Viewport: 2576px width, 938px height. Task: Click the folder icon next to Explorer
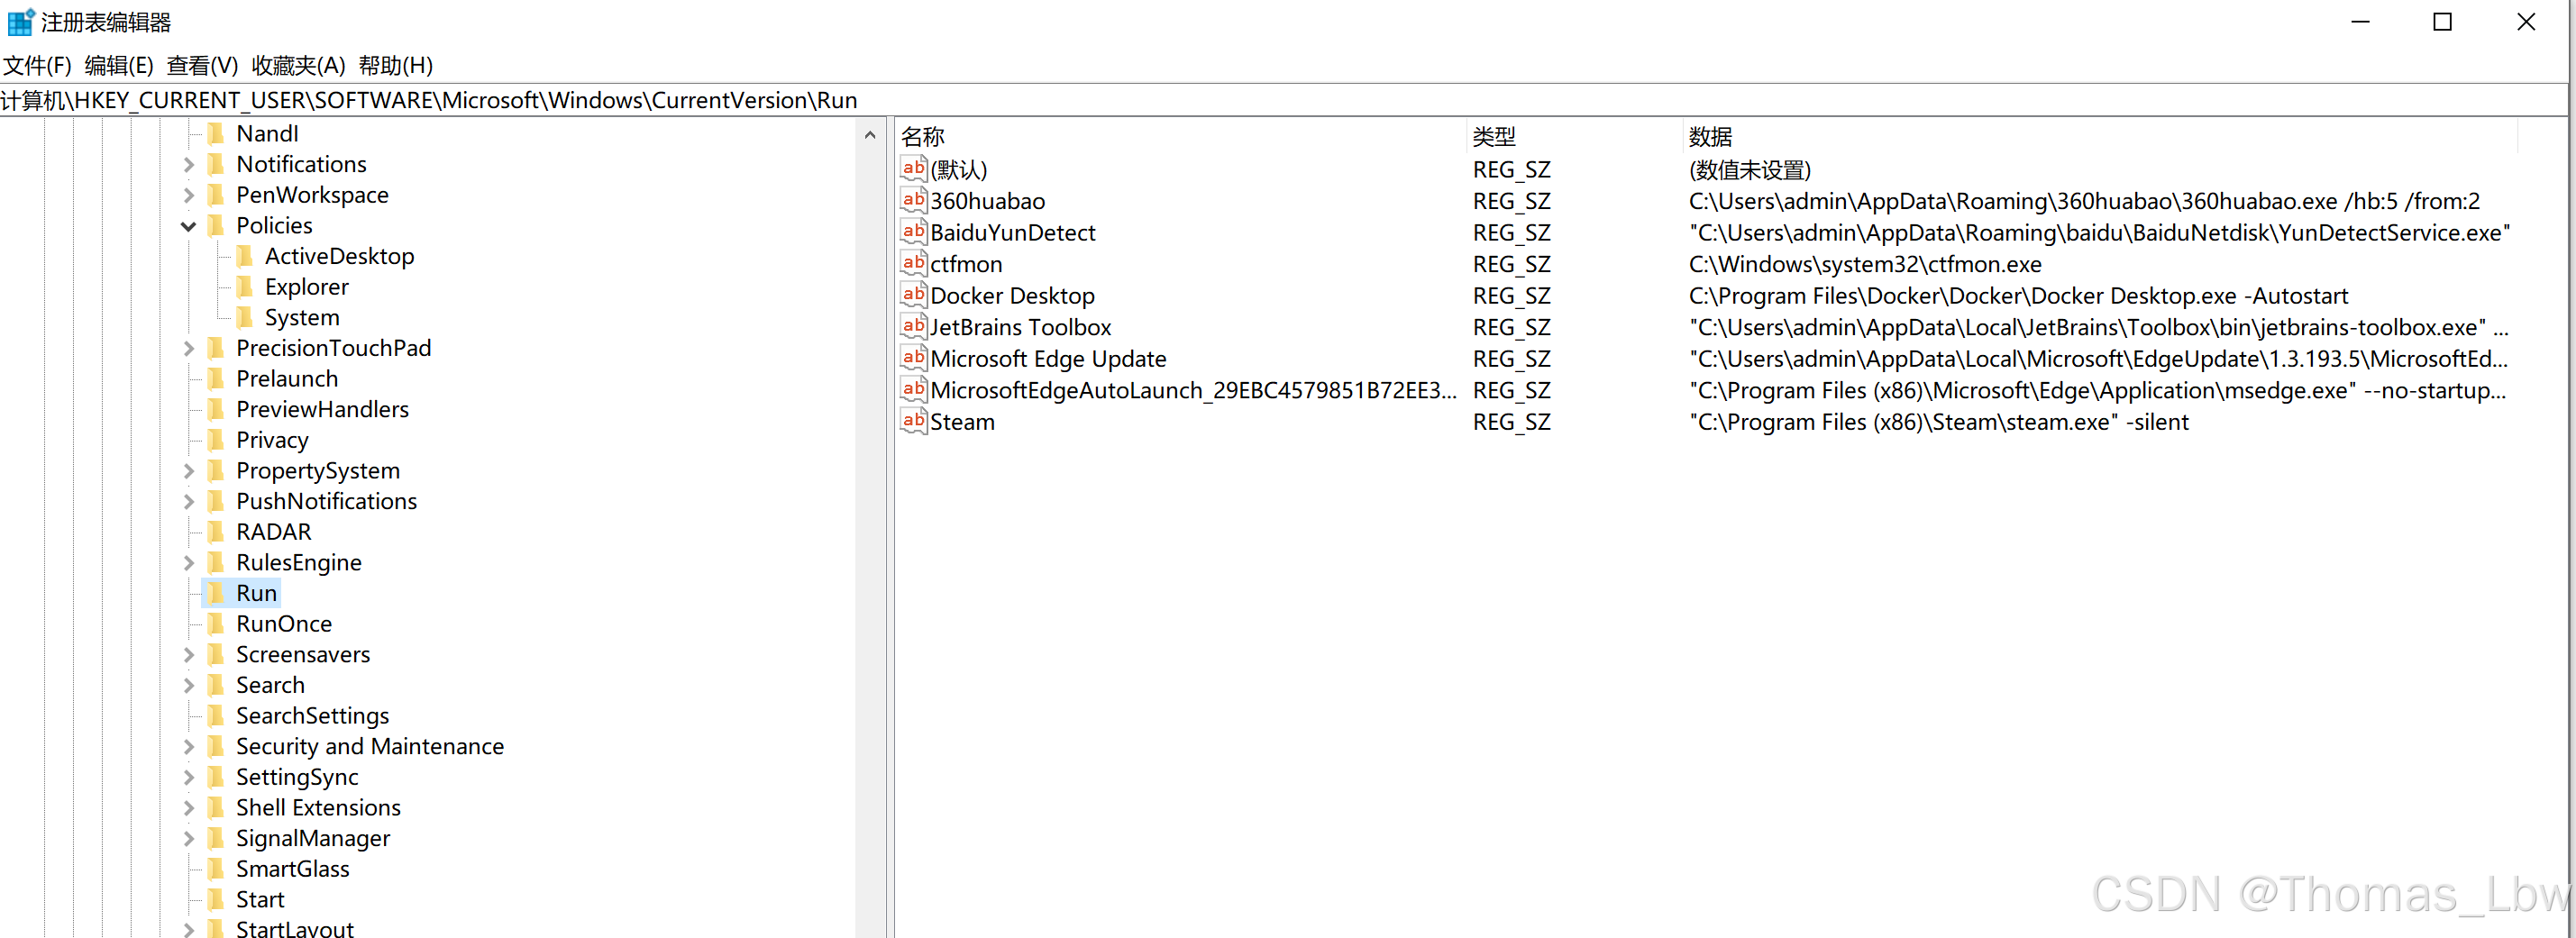pos(245,287)
